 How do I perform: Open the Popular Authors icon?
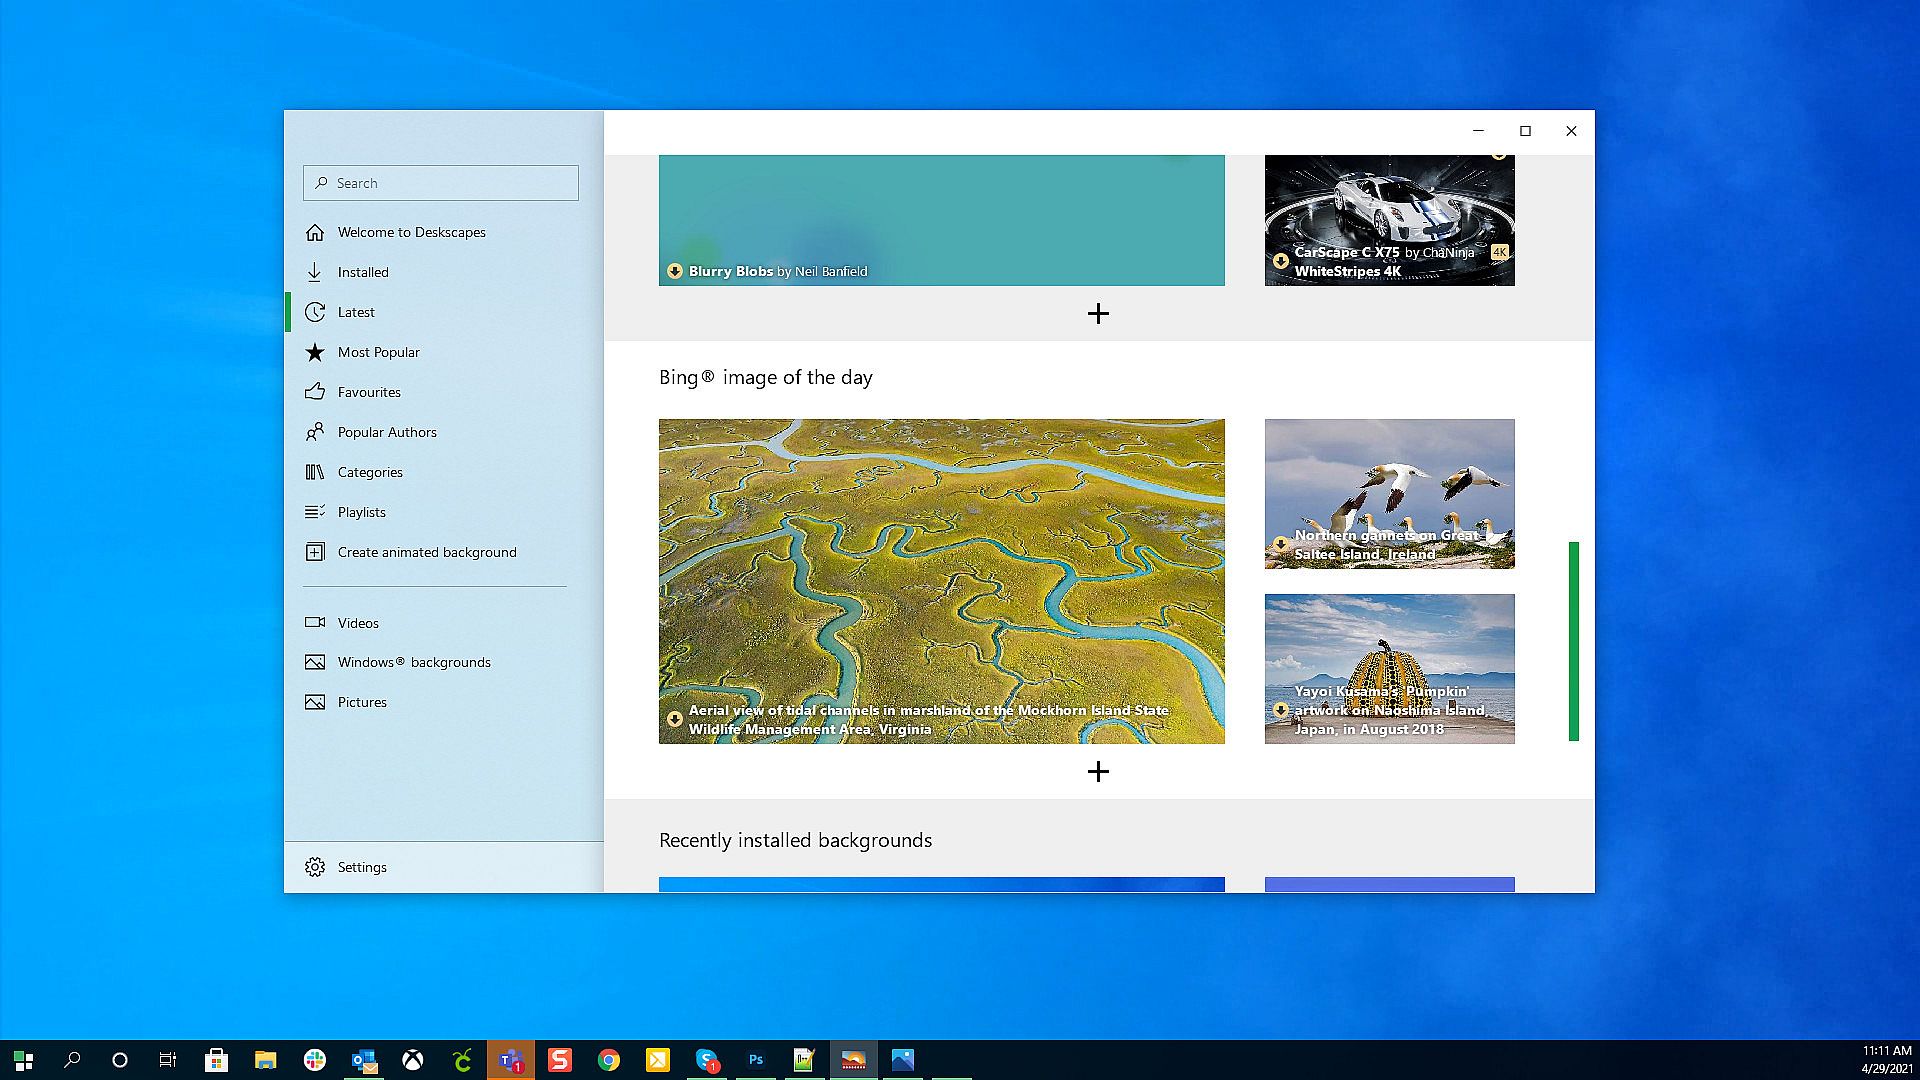[x=315, y=432]
